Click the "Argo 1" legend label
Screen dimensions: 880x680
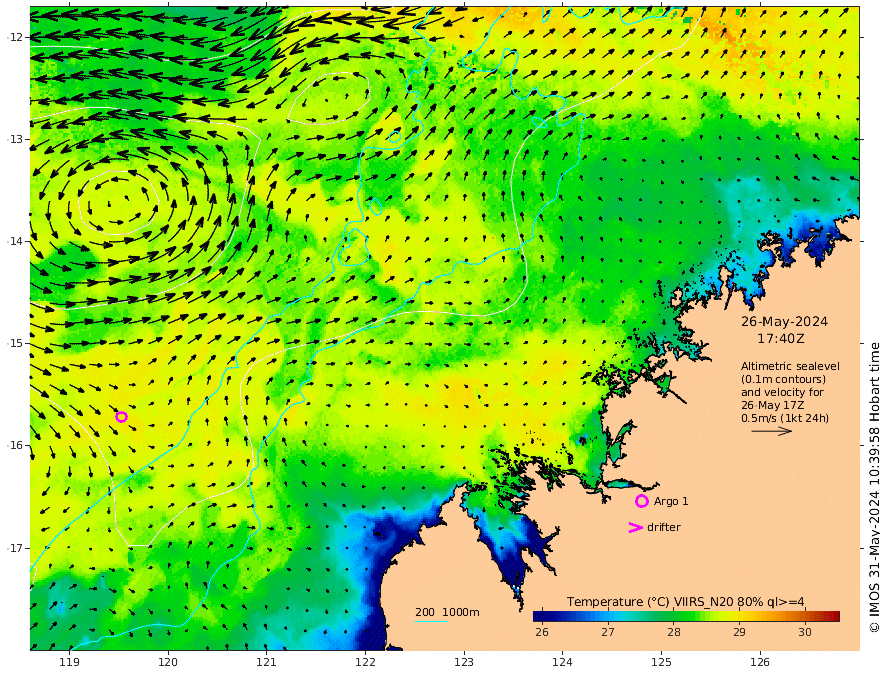click(x=671, y=501)
